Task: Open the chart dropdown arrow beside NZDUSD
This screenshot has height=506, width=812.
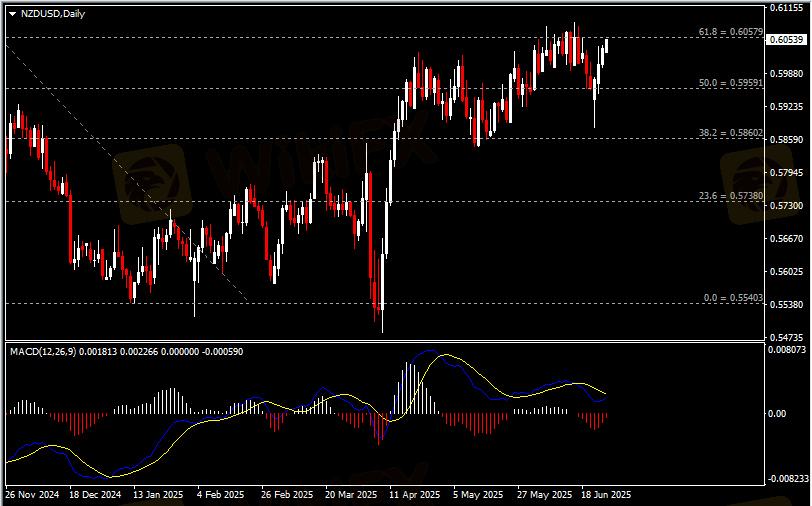Action: [x=12, y=15]
